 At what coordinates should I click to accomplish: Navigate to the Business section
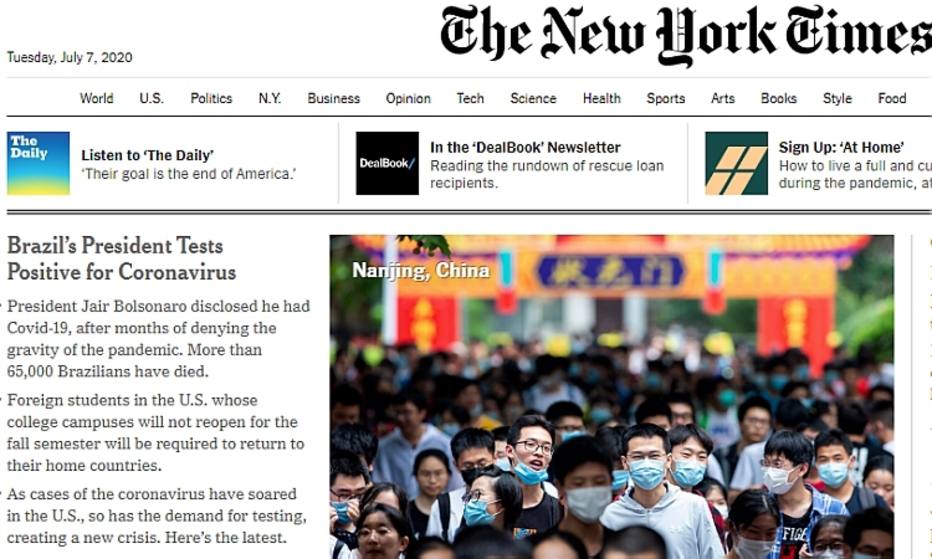coord(333,98)
